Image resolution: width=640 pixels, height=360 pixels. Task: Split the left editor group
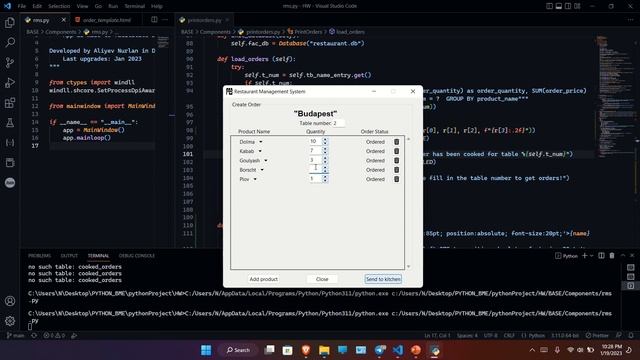[x=154, y=20]
